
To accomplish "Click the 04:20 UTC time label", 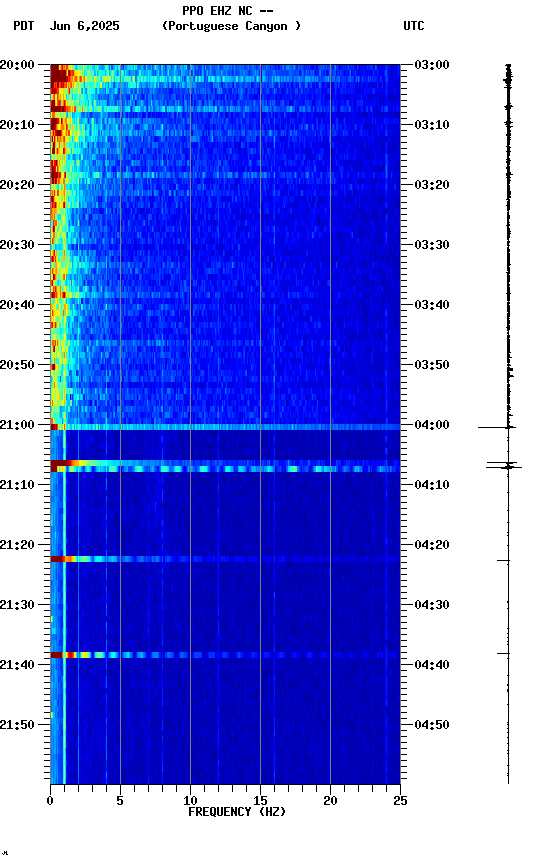I will [432, 545].
